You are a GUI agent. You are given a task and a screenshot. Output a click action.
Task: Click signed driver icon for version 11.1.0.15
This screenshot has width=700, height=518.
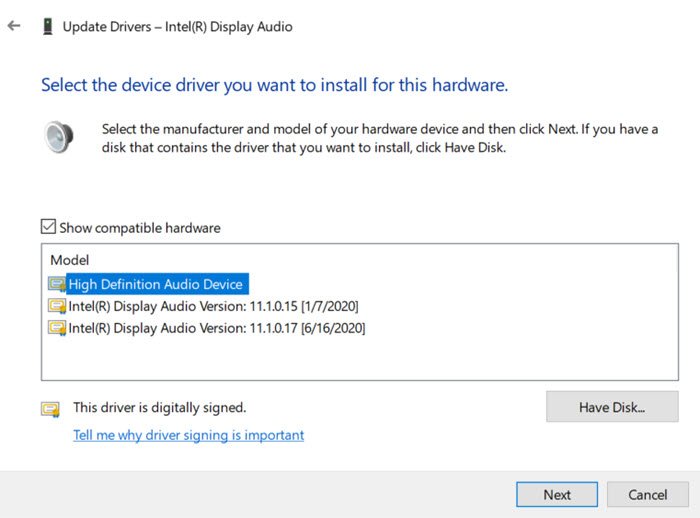point(57,306)
